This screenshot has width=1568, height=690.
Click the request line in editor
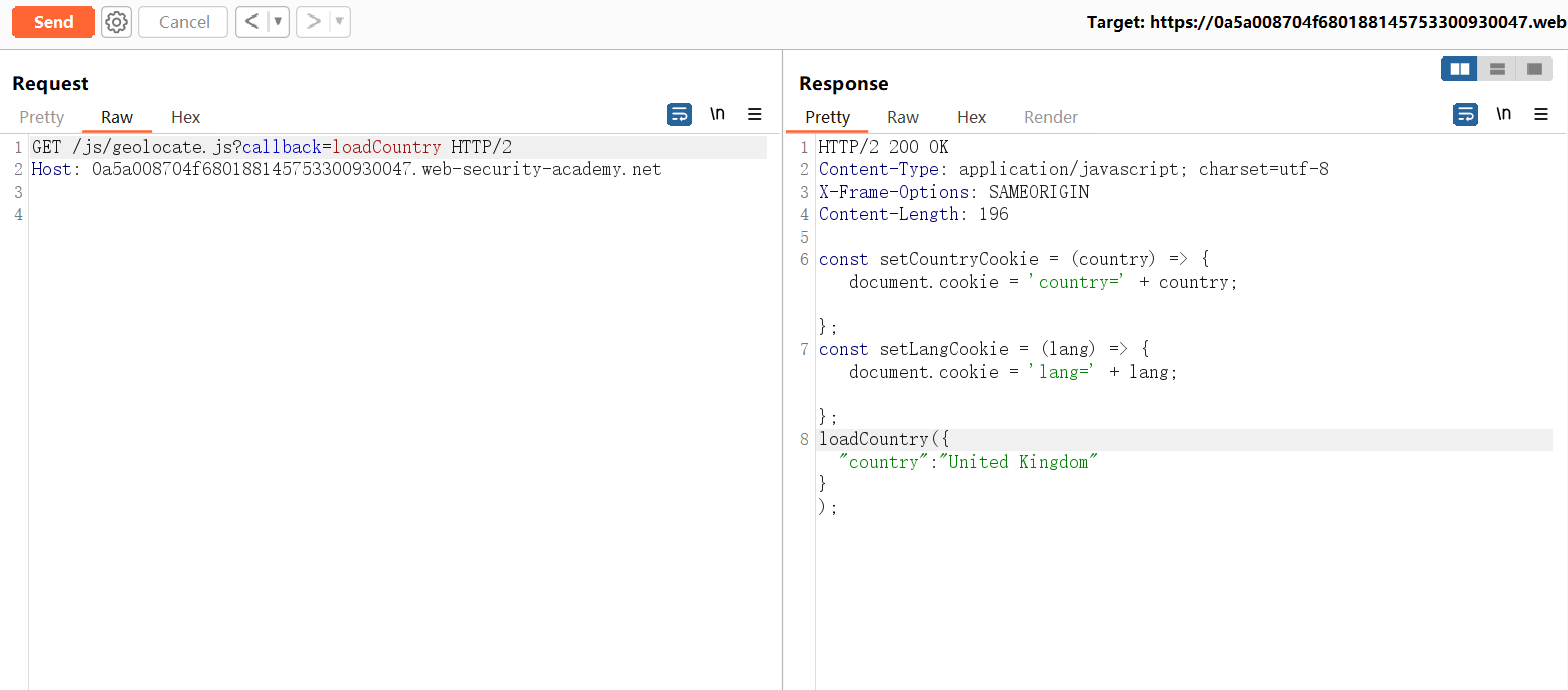click(x=272, y=147)
